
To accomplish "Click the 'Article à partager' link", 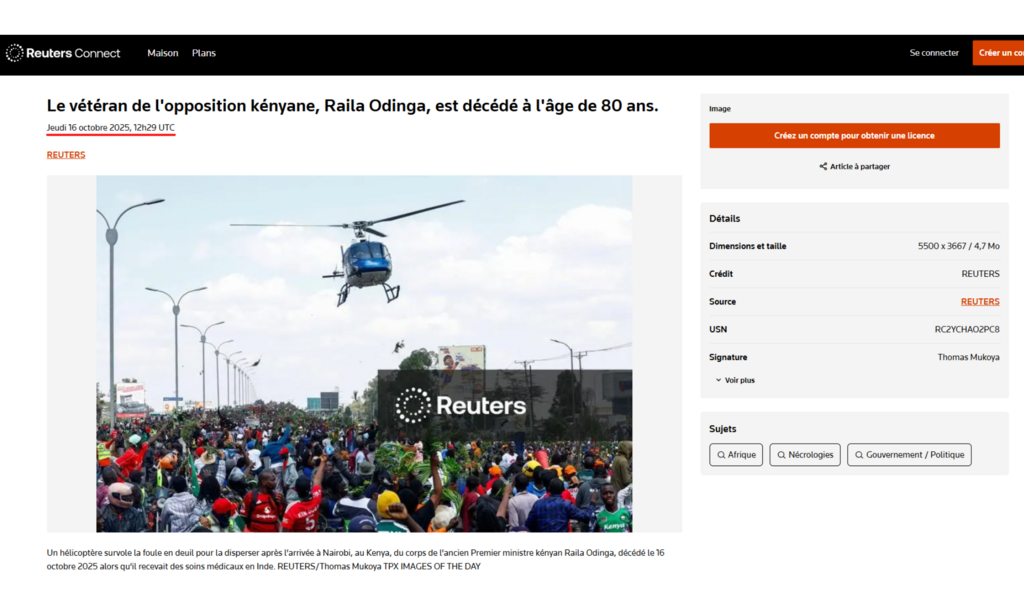I will (859, 166).
